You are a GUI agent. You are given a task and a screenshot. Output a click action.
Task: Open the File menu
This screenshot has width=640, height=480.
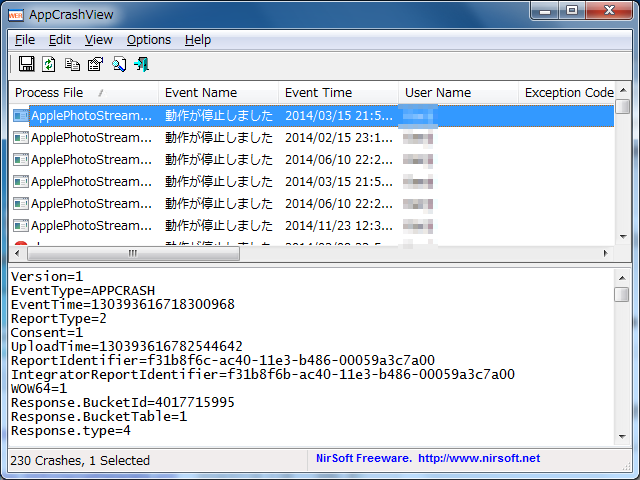[25, 40]
